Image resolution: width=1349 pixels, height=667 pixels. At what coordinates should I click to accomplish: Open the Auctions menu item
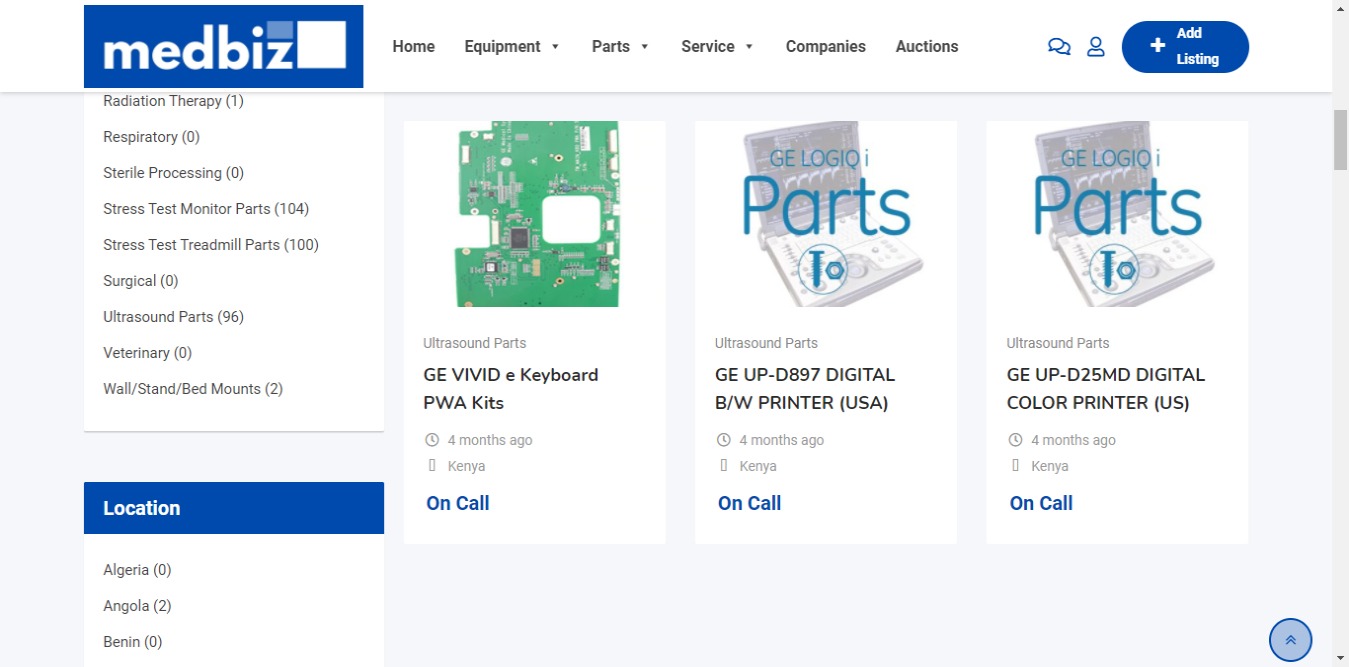pos(926,47)
